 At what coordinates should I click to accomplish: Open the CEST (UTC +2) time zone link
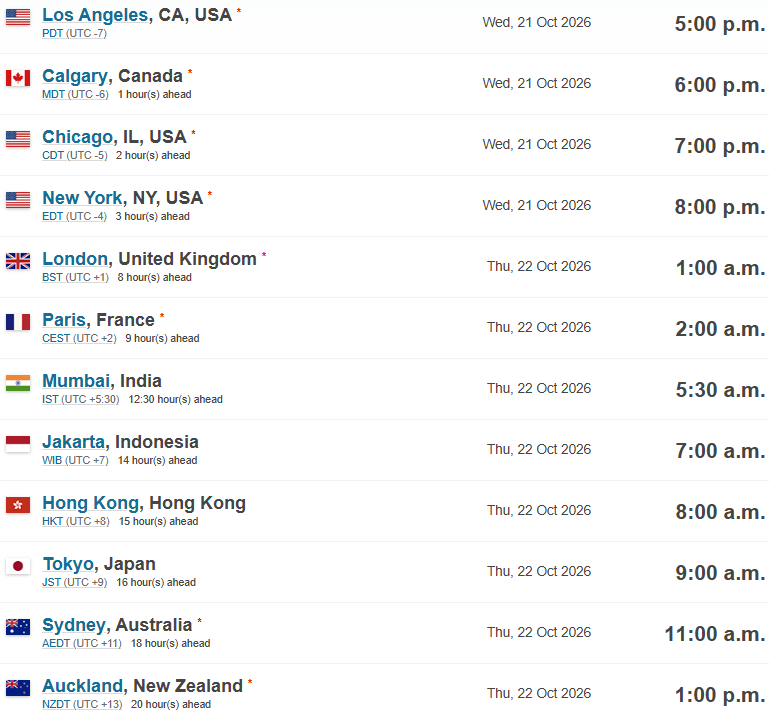pos(79,338)
